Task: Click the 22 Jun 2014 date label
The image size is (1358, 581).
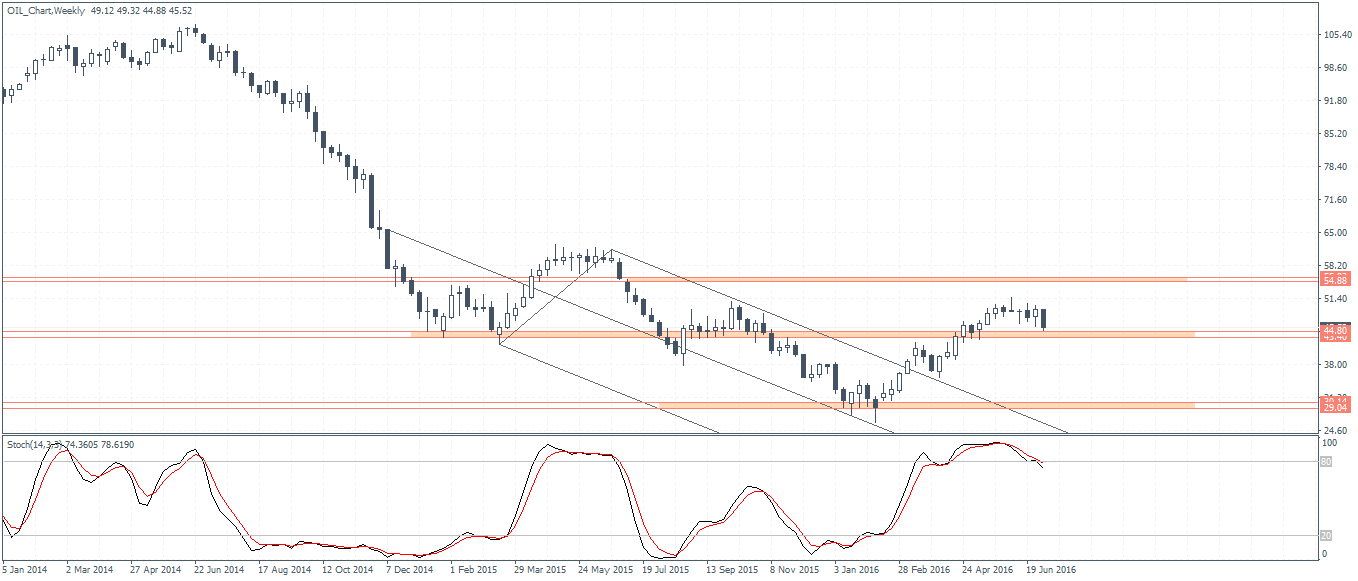Action: [x=218, y=570]
